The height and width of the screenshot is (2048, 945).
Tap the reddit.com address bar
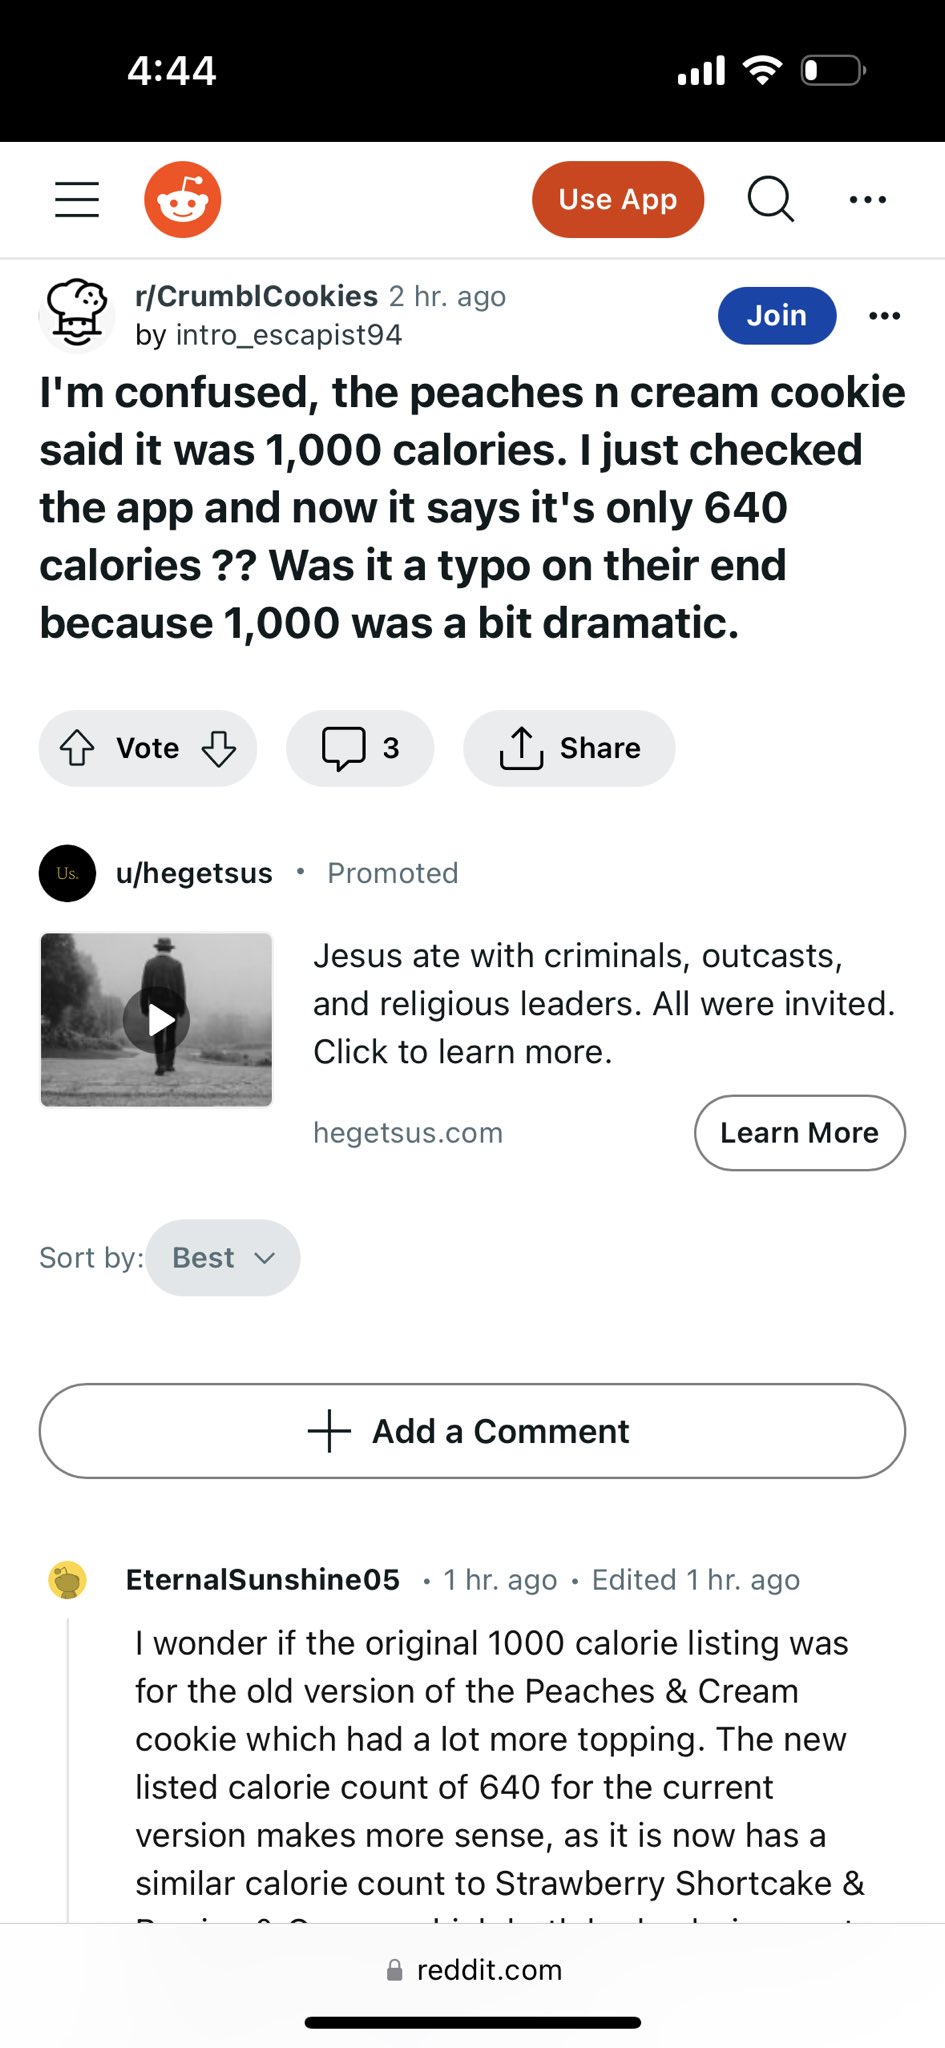point(474,1970)
